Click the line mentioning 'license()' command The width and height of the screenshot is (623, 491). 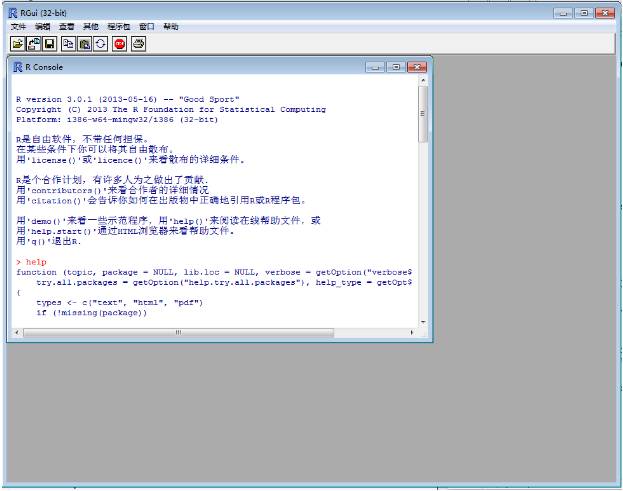[130, 160]
